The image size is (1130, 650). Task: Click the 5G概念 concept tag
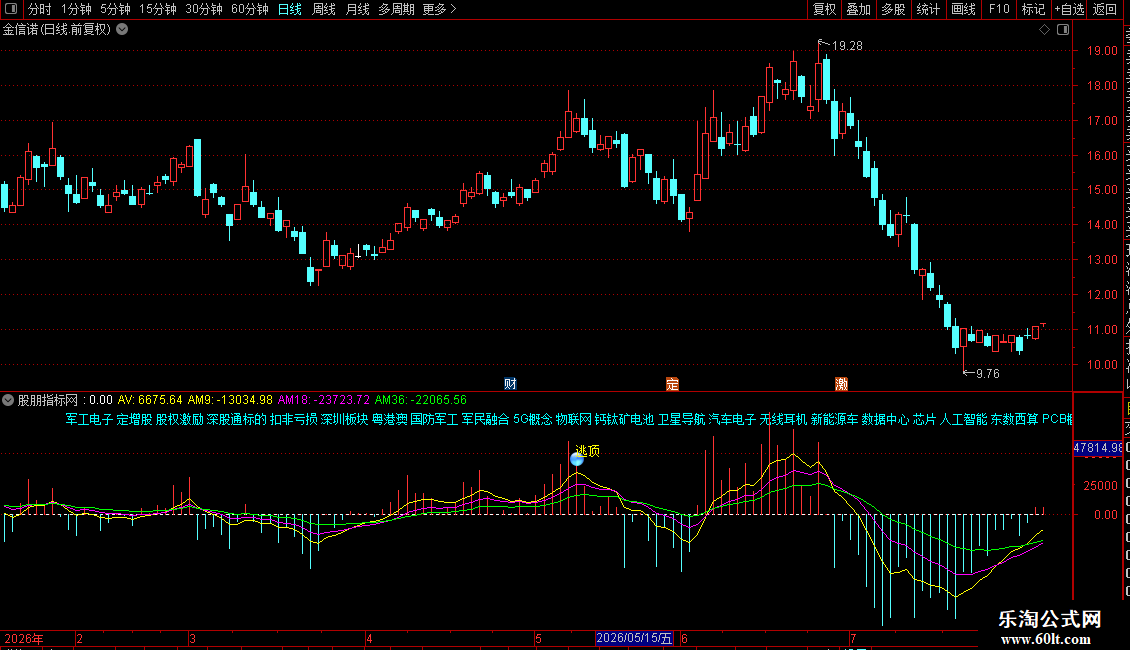coord(533,419)
